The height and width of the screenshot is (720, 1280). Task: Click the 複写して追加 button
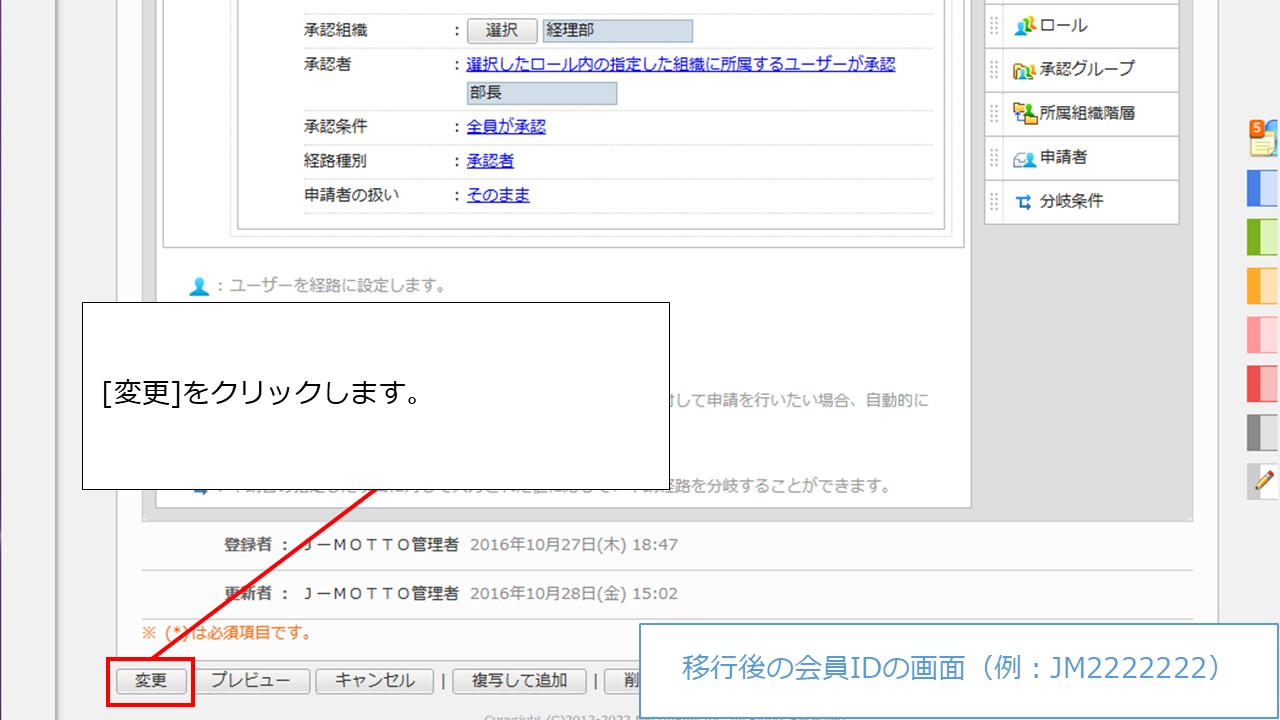coord(518,681)
